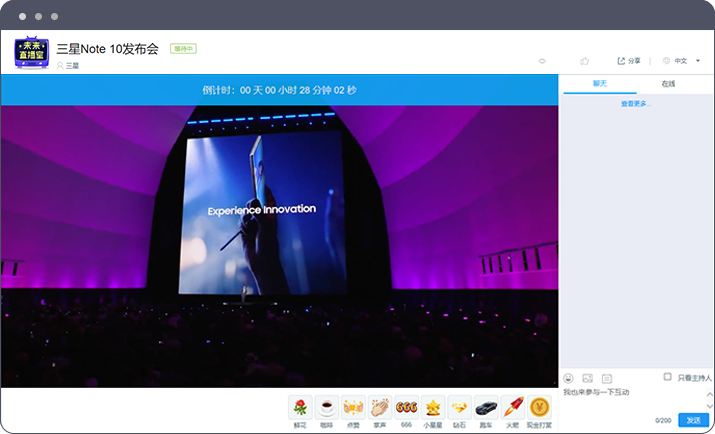
Task: Click the 查看更多 link in chat
Action: pyautogui.click(x=636, y=104)
